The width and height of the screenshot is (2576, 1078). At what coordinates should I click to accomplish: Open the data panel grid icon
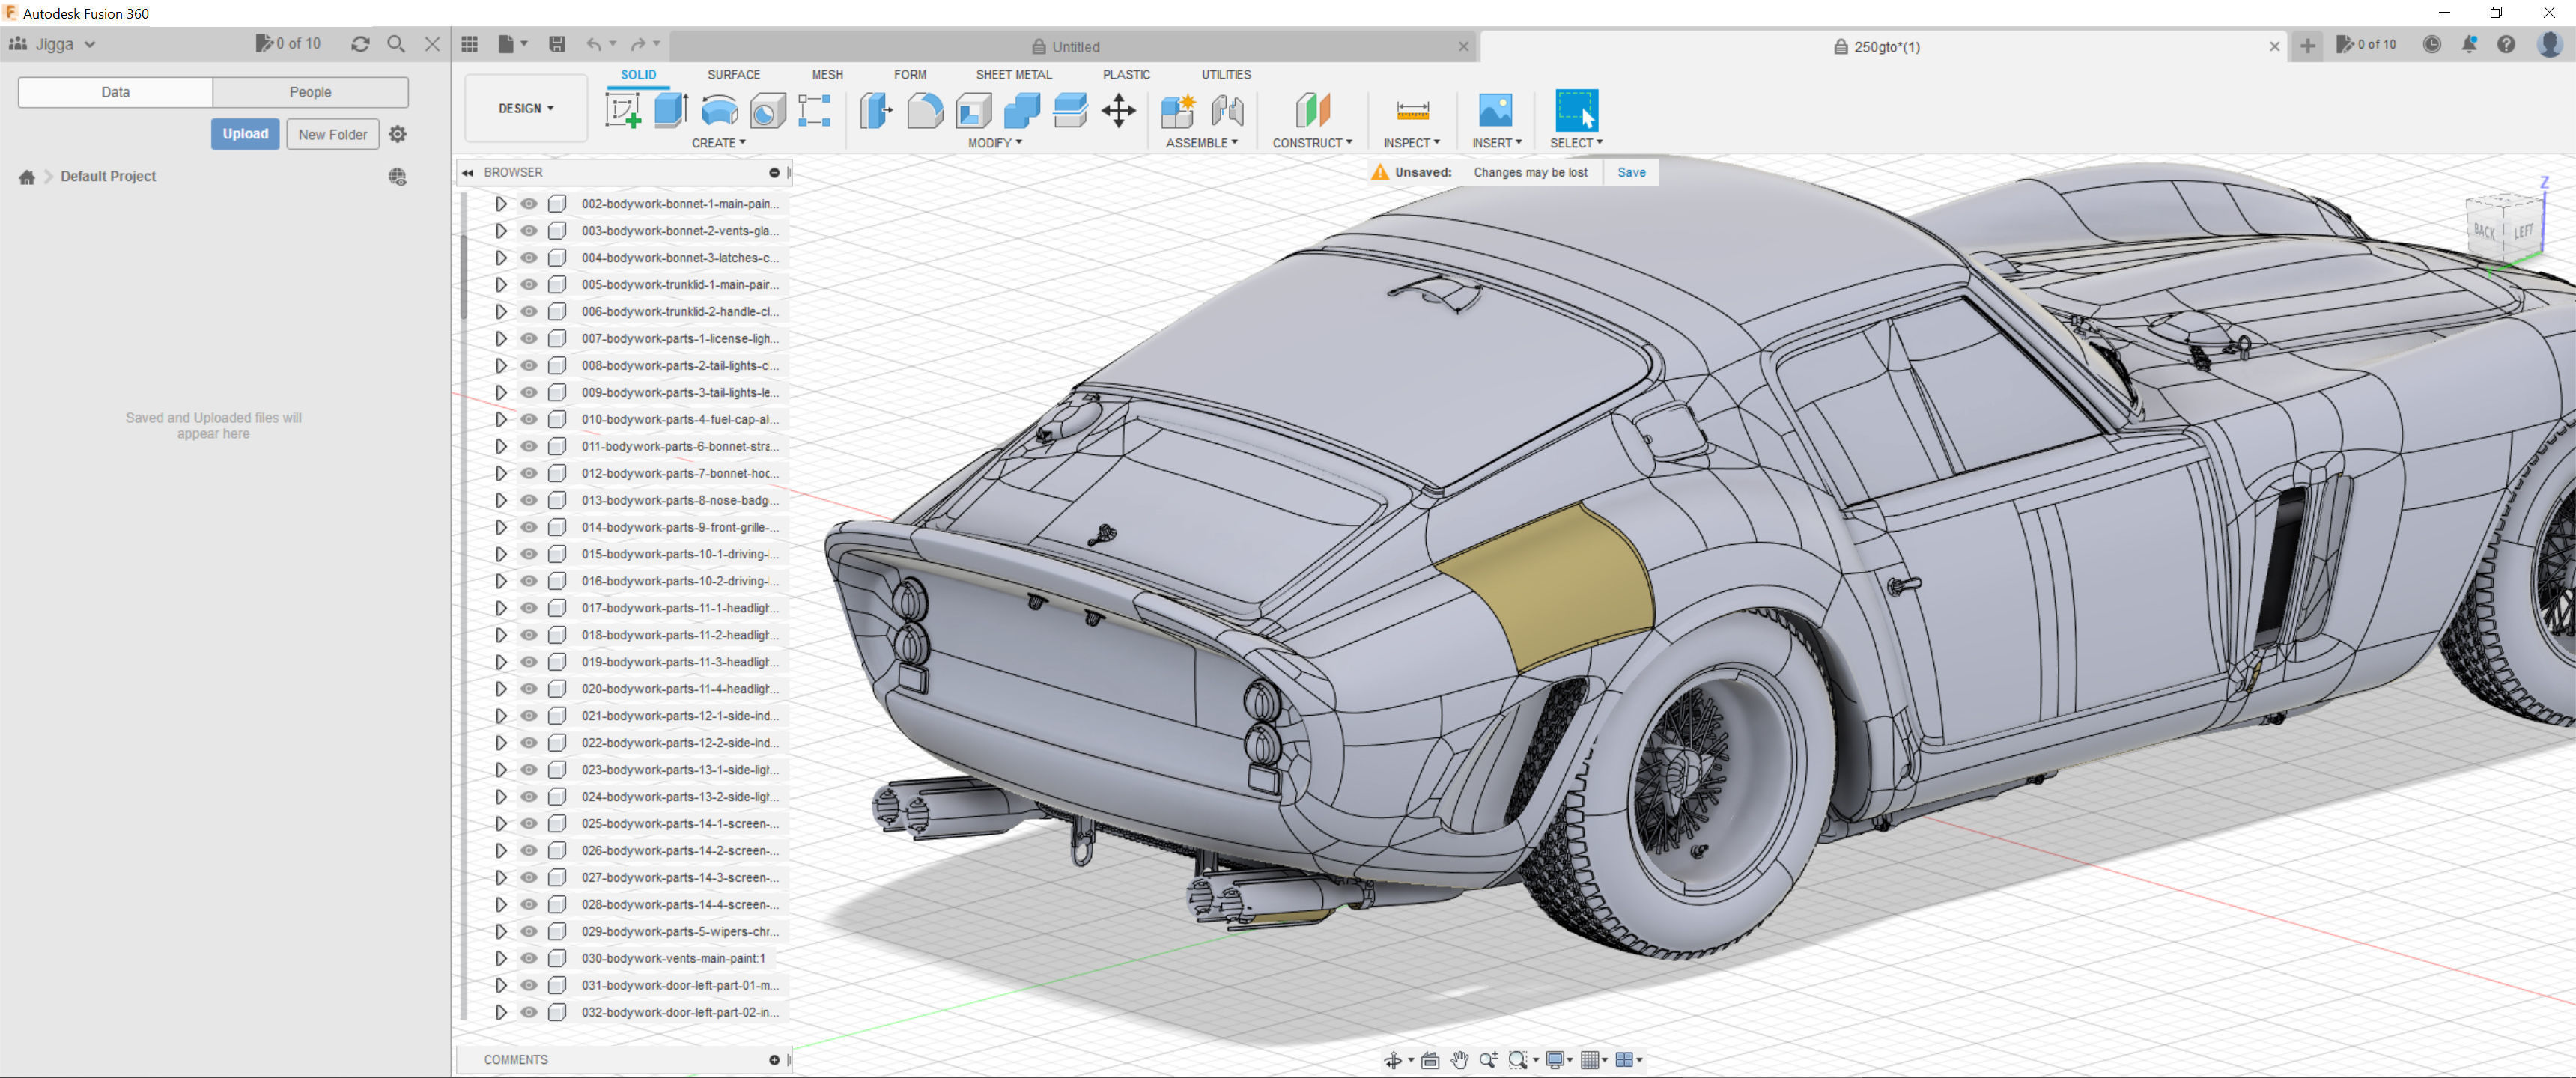[470, 44]
